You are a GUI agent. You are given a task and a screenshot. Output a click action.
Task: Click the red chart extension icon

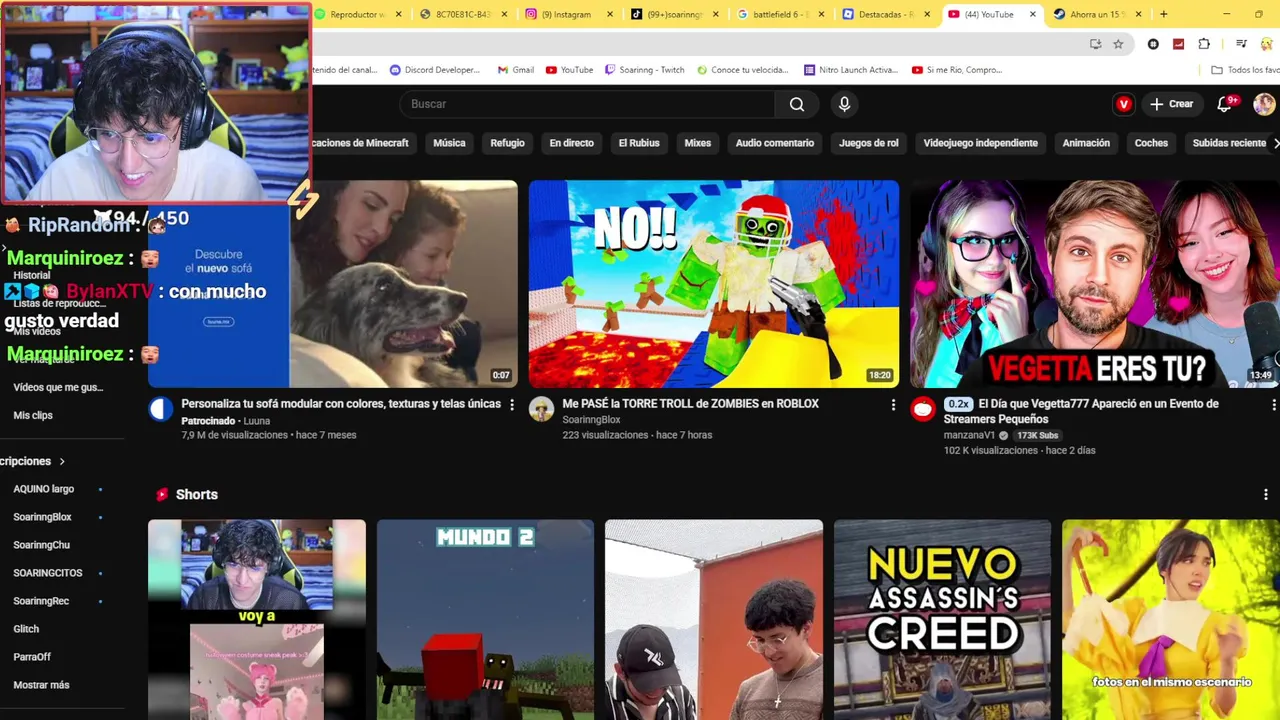pos(1178,44)
